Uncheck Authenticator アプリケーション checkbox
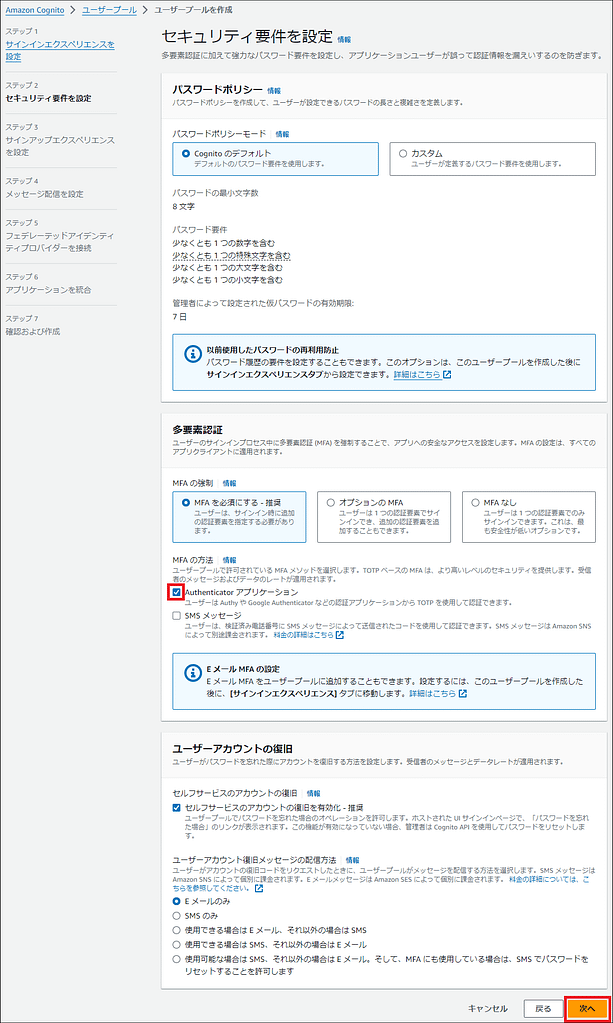 (177, 592)
